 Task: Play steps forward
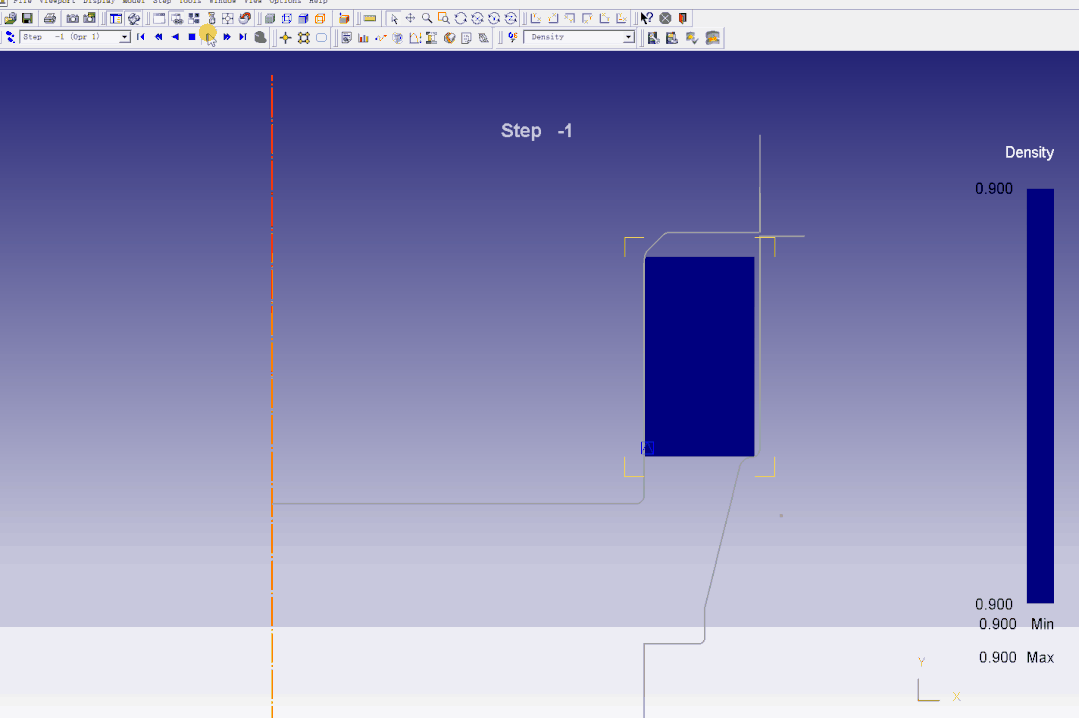pos(209,37)
